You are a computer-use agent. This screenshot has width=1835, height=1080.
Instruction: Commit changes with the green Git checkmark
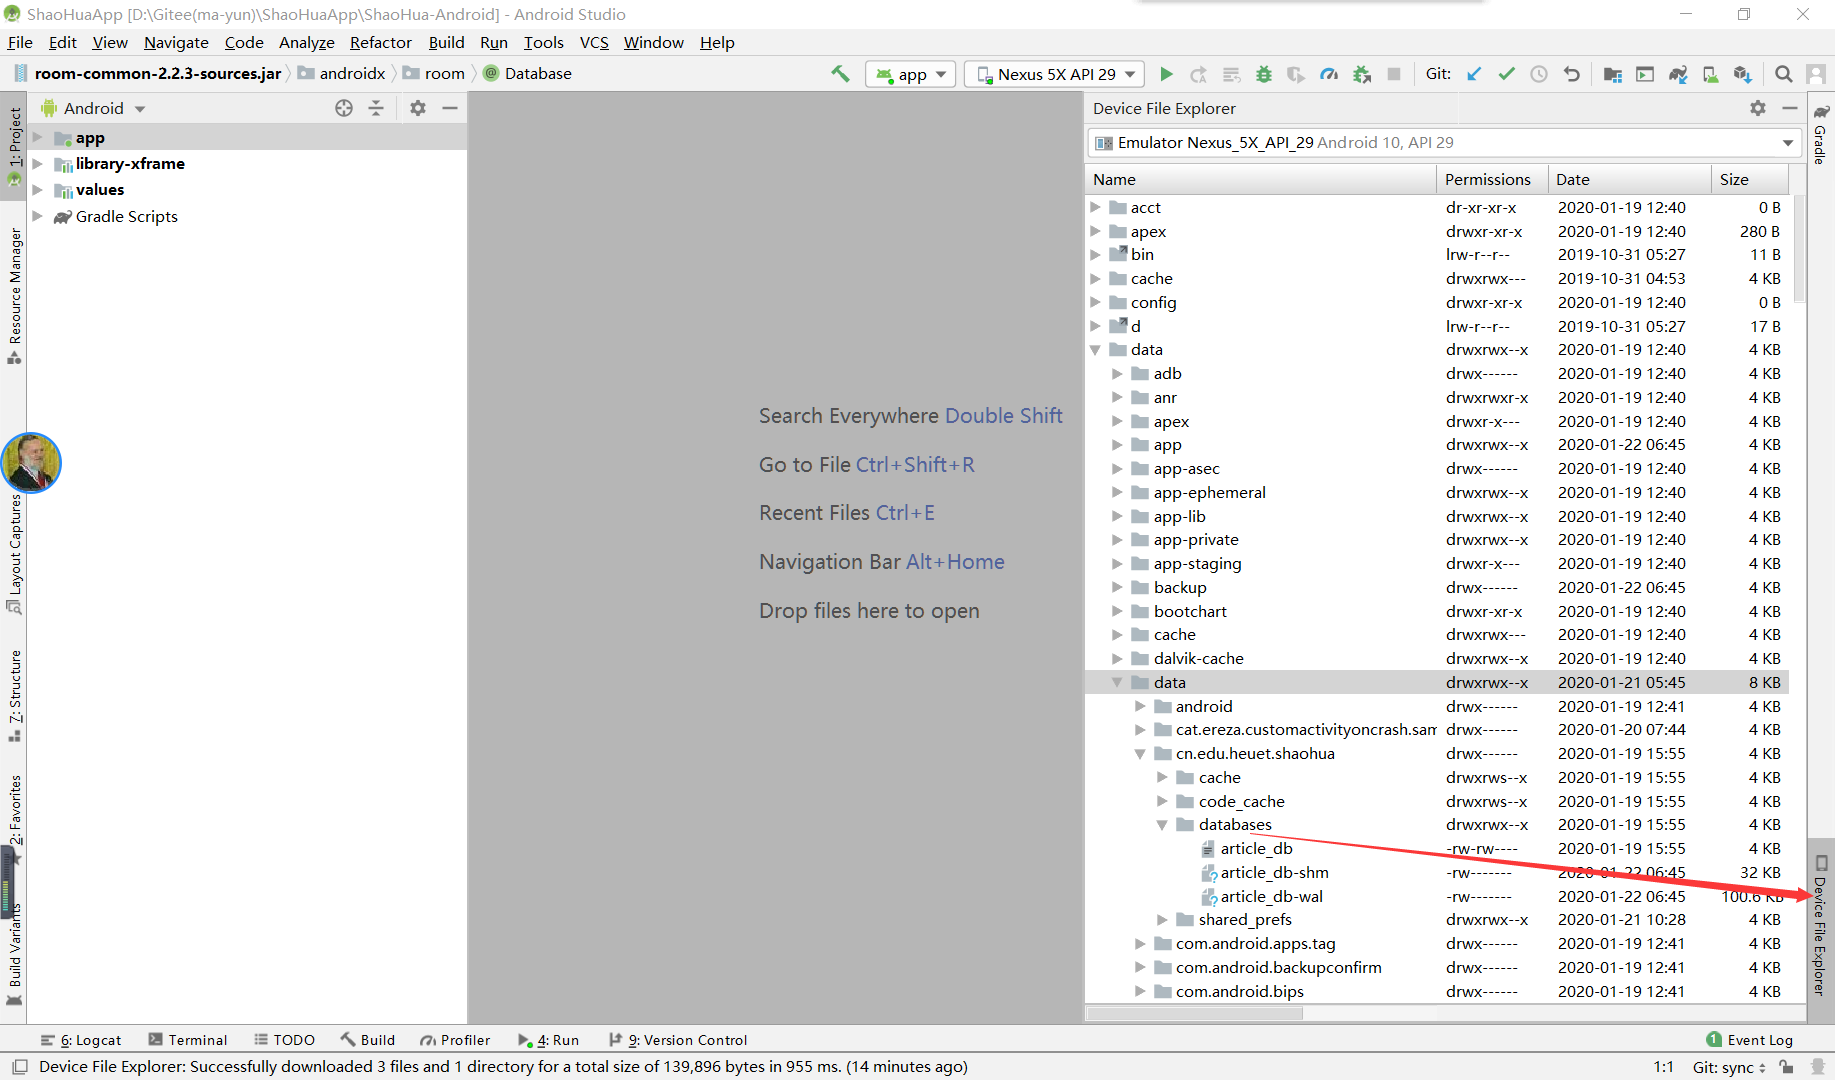(1506, 73)
